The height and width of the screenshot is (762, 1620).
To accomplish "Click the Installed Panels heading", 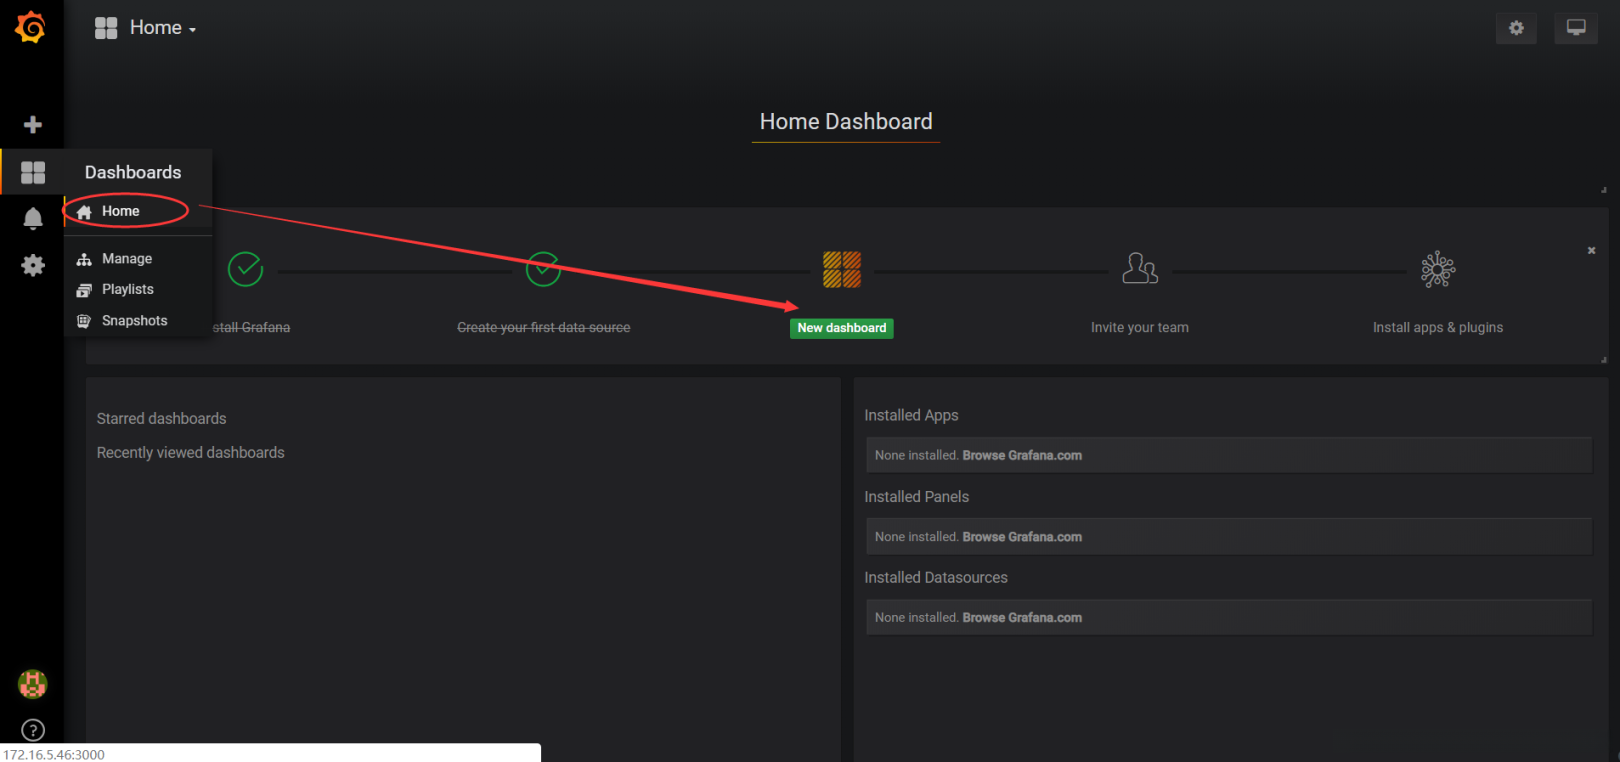I will coord(917,496).
